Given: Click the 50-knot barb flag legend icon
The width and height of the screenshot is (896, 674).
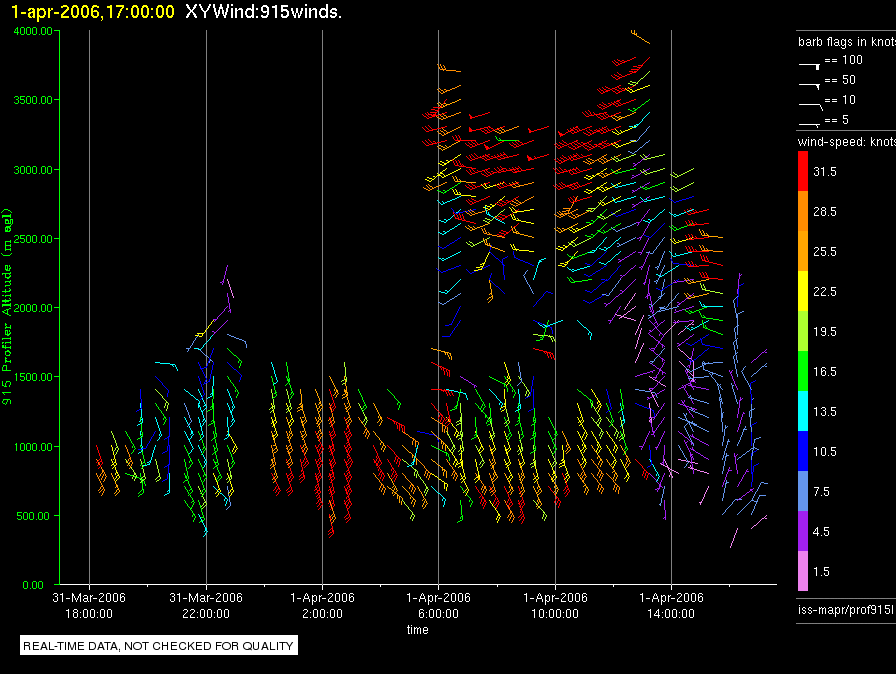Looking at the screenshot, I should click(x=810, y=86).
